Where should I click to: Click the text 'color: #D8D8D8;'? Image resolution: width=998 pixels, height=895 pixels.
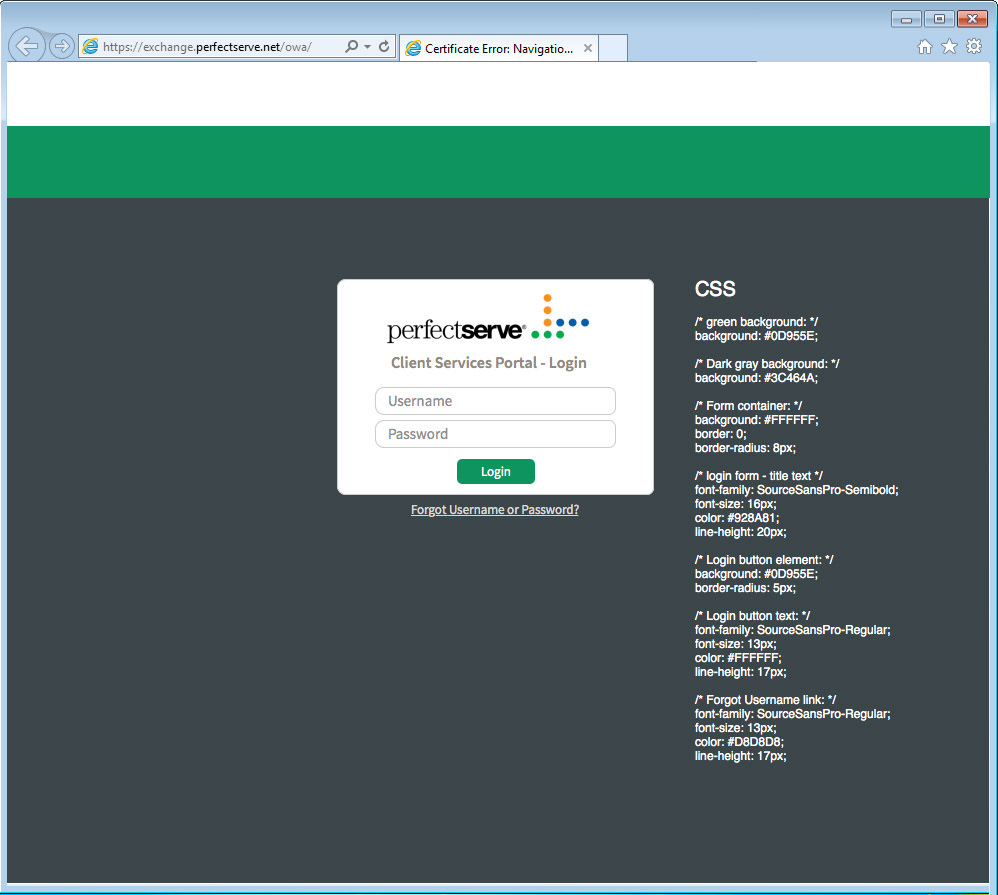[x=739, y=742]
